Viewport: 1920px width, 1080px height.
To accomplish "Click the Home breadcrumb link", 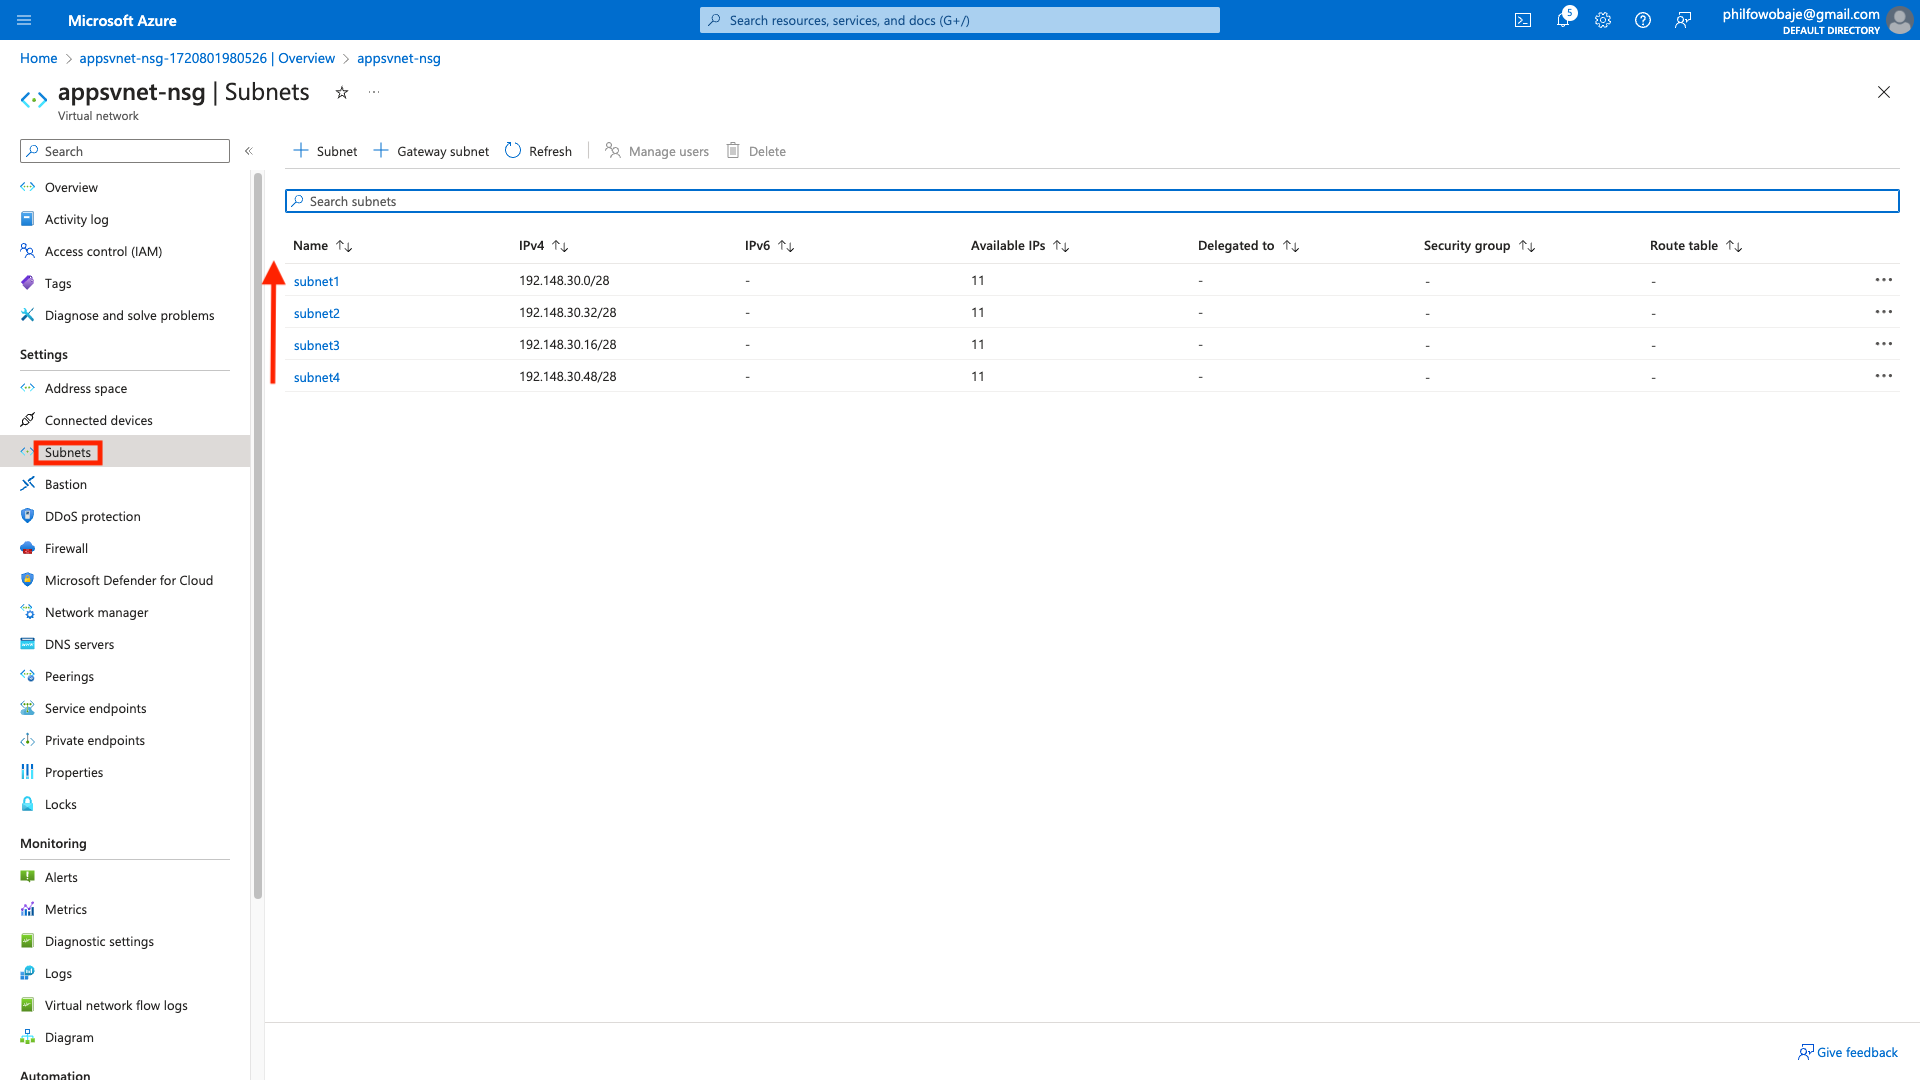I will pyautogui.click(x=38, y=58).
